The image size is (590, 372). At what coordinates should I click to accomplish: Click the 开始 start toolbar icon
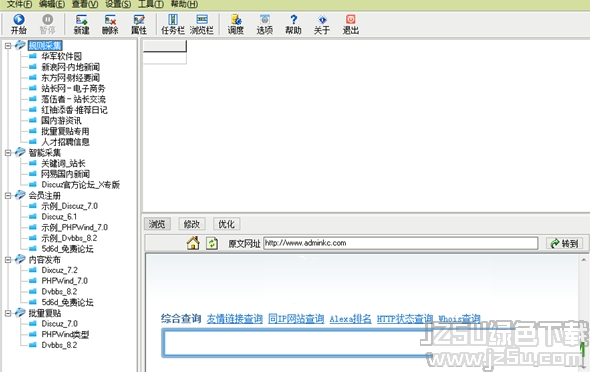18,19
